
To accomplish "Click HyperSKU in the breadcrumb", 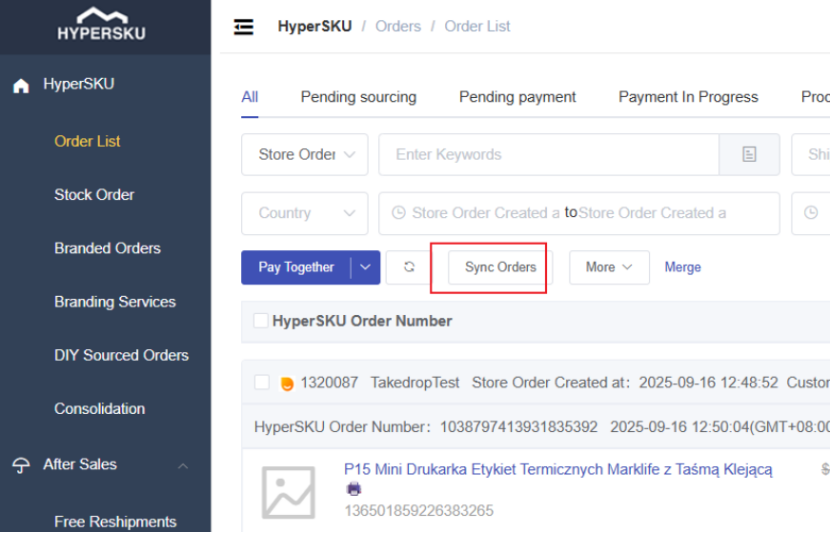I will coord(315,26).
